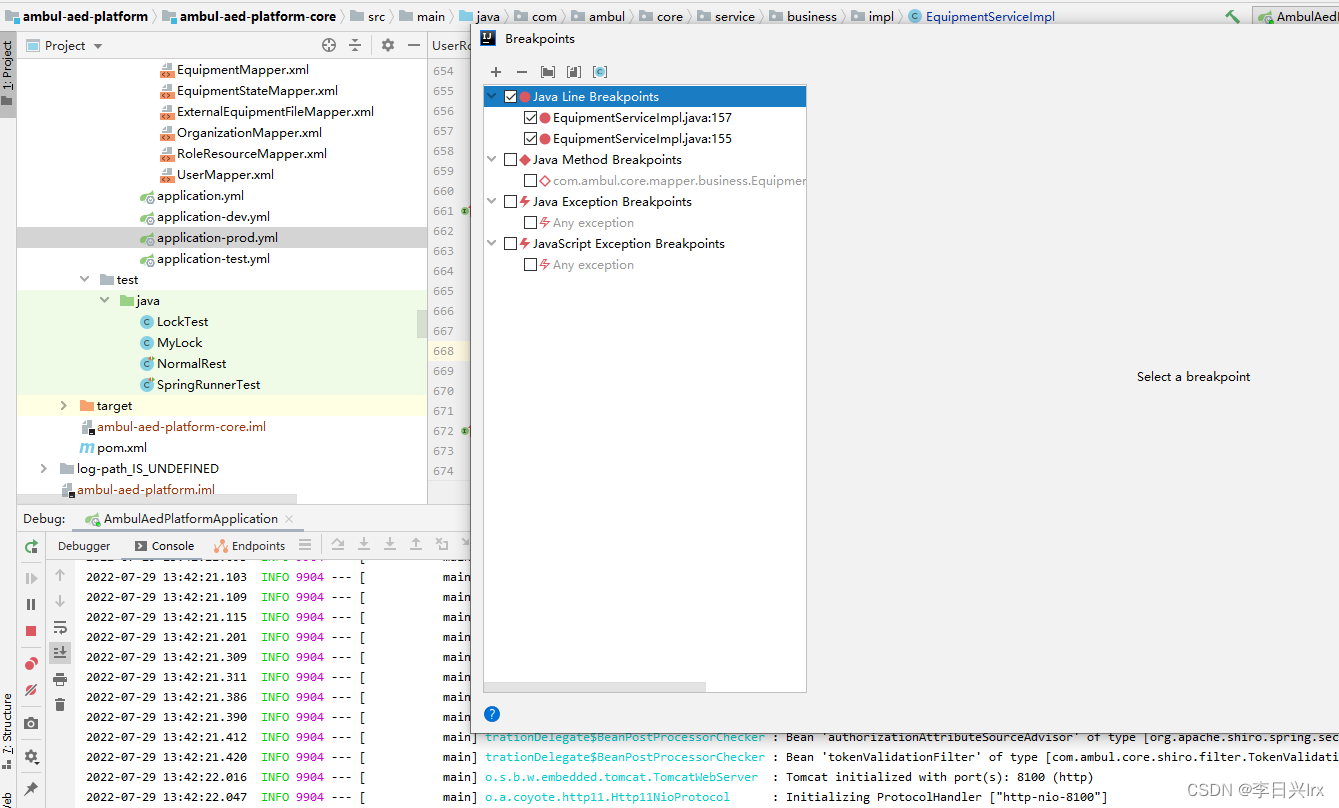
Task: Group breakpoints by file icon
Action: (574, 72)
